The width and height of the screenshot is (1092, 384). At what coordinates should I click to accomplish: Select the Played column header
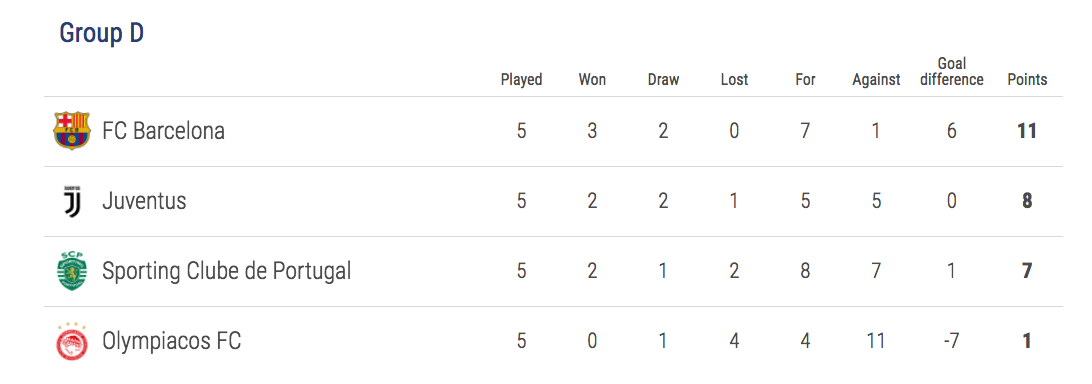[x=522, y=79]
